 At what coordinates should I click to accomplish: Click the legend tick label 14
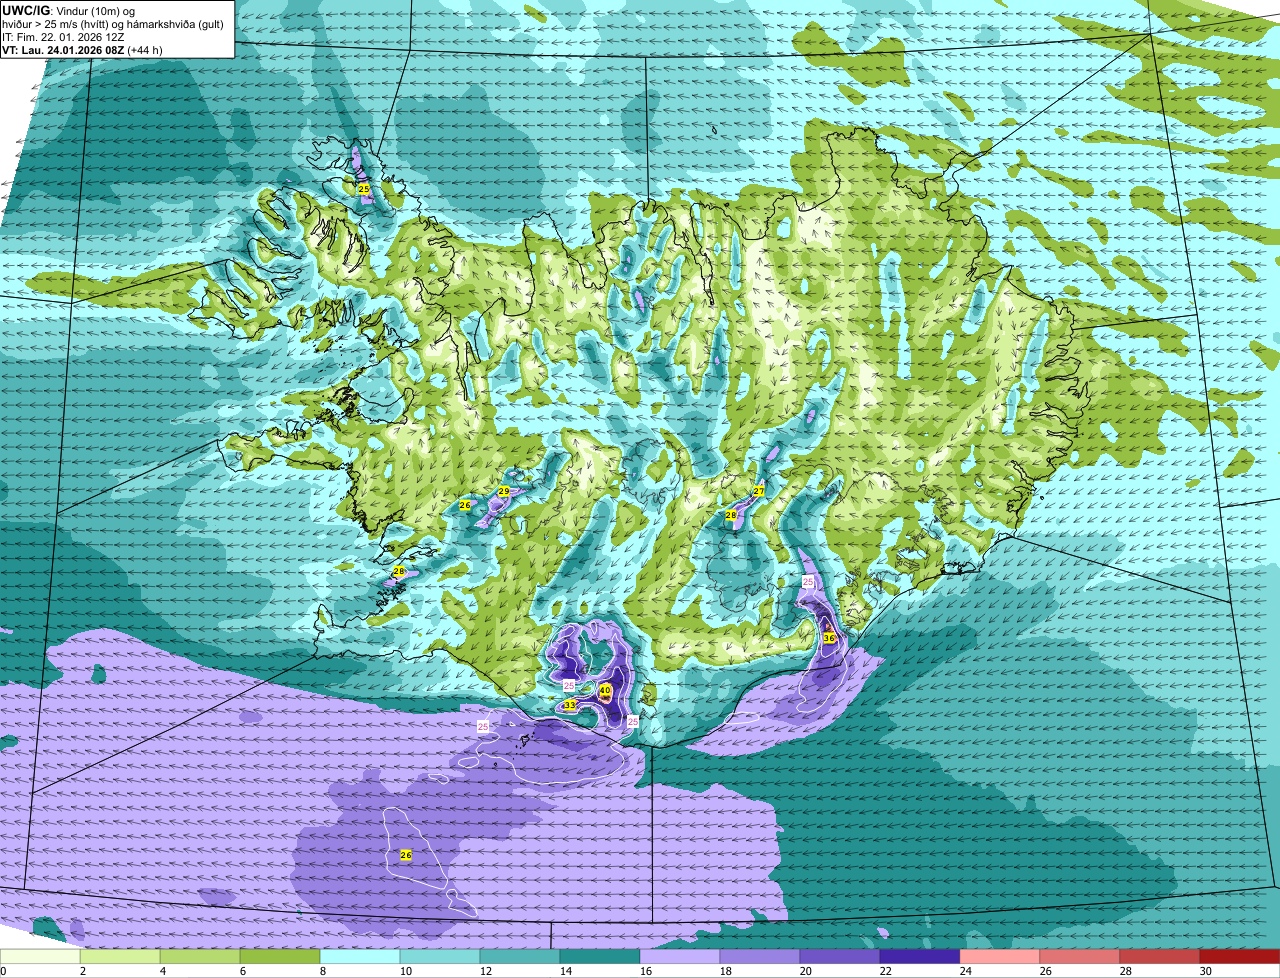[x=565, y=971]
